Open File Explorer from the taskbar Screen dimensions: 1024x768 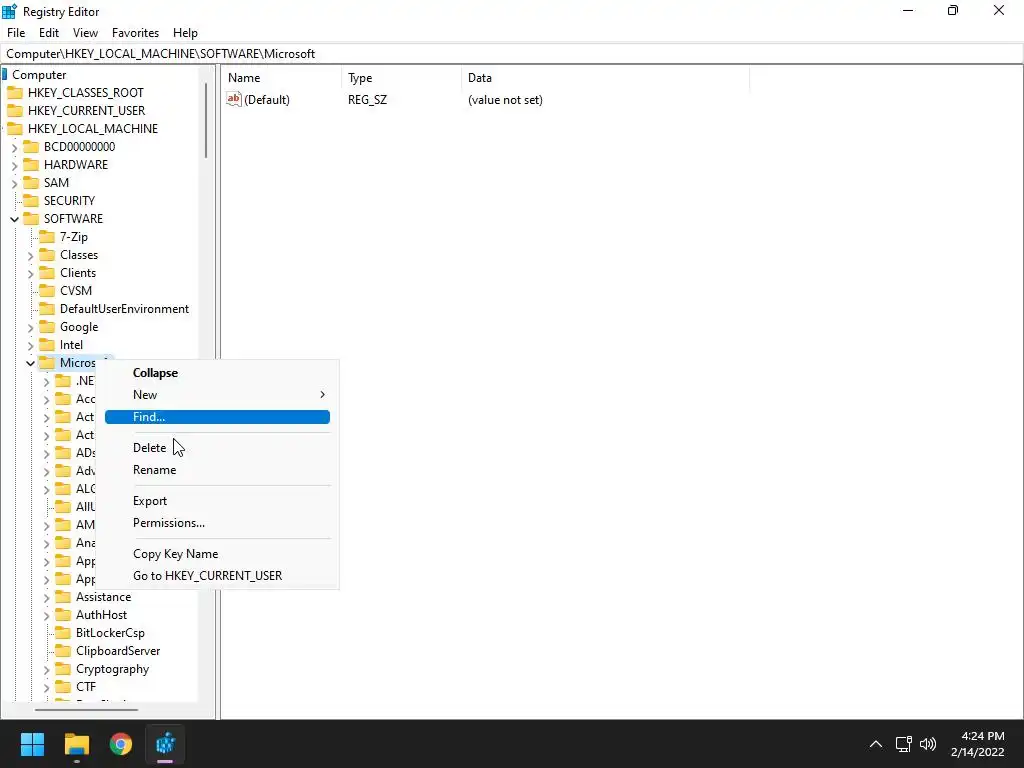click(x=76, y=744)
